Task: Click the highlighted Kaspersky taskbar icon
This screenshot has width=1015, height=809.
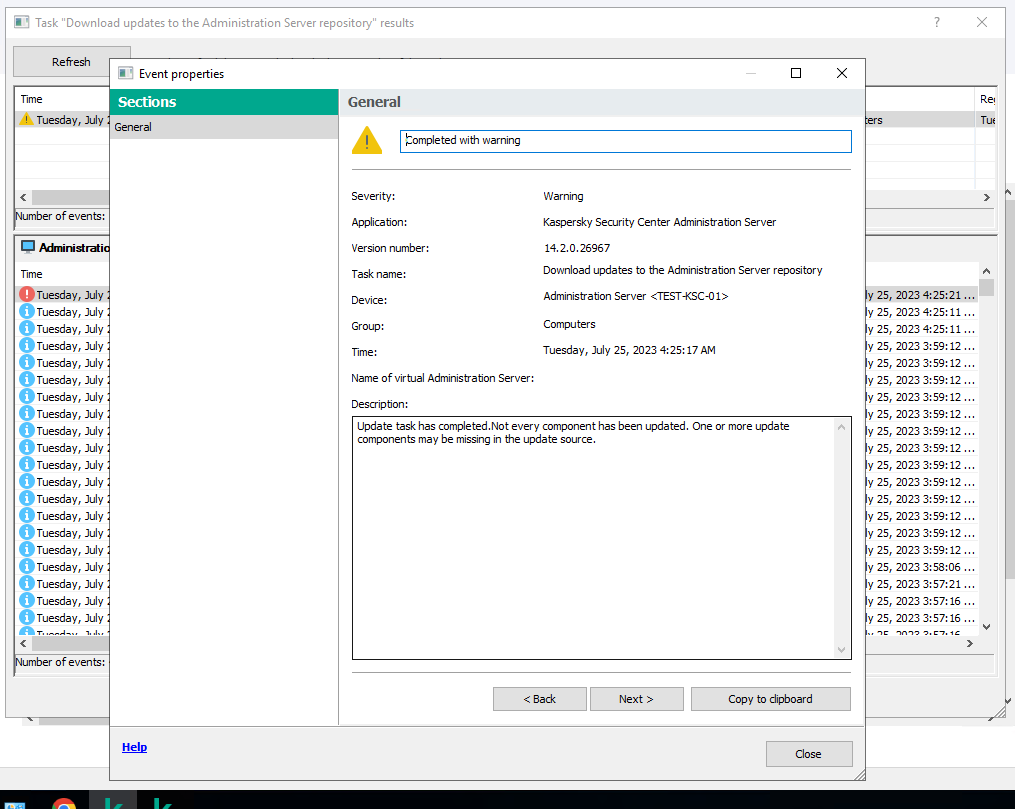Action: tap(113, 801)
